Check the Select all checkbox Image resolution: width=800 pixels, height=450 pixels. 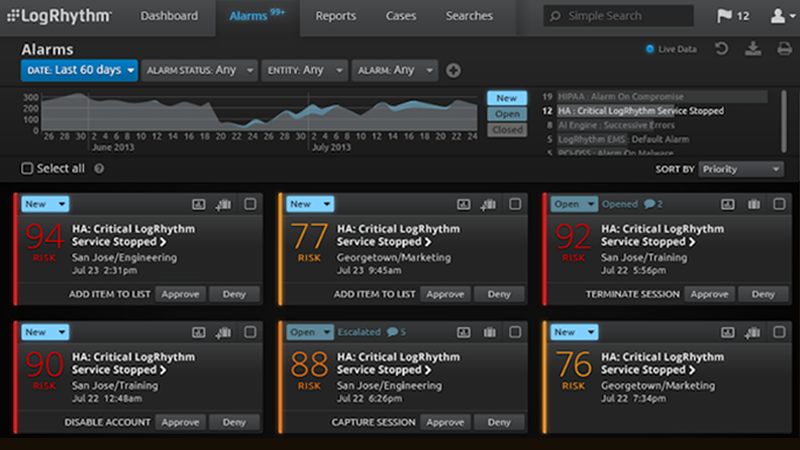[27, 168]
